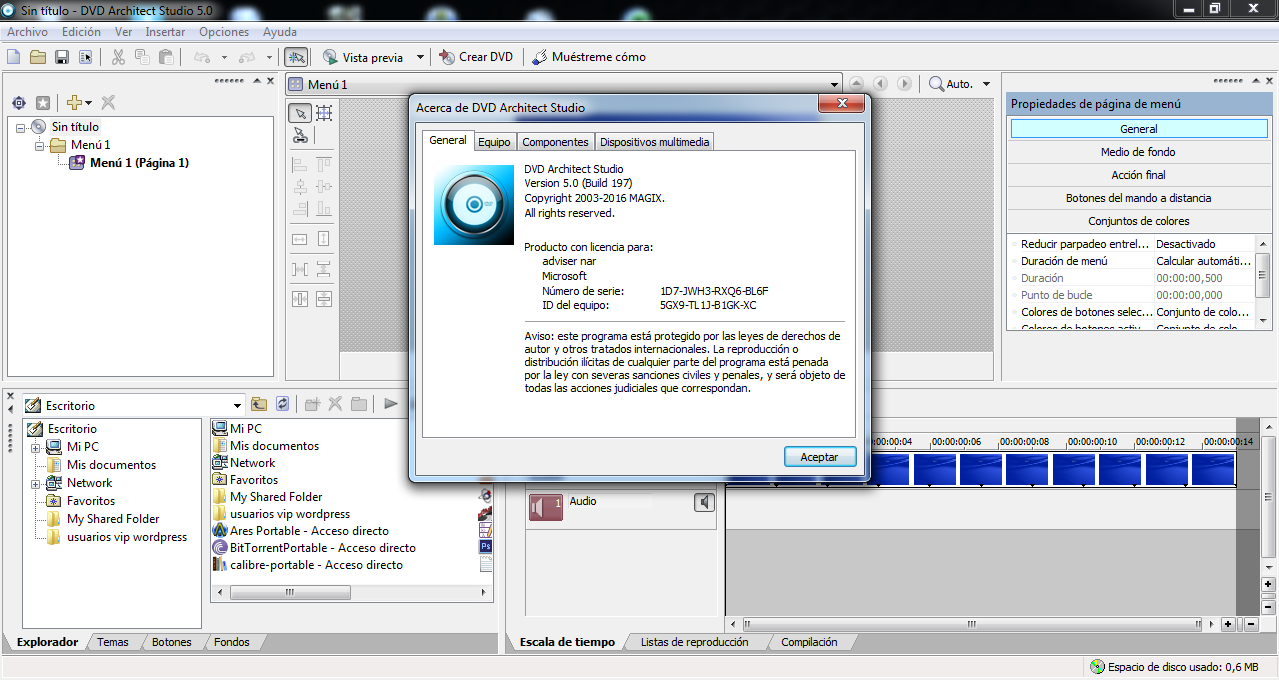Screen dimensions: 1279x680
Task: Click the Crear DVD toolbar button
Action: (x=476, y=57)
